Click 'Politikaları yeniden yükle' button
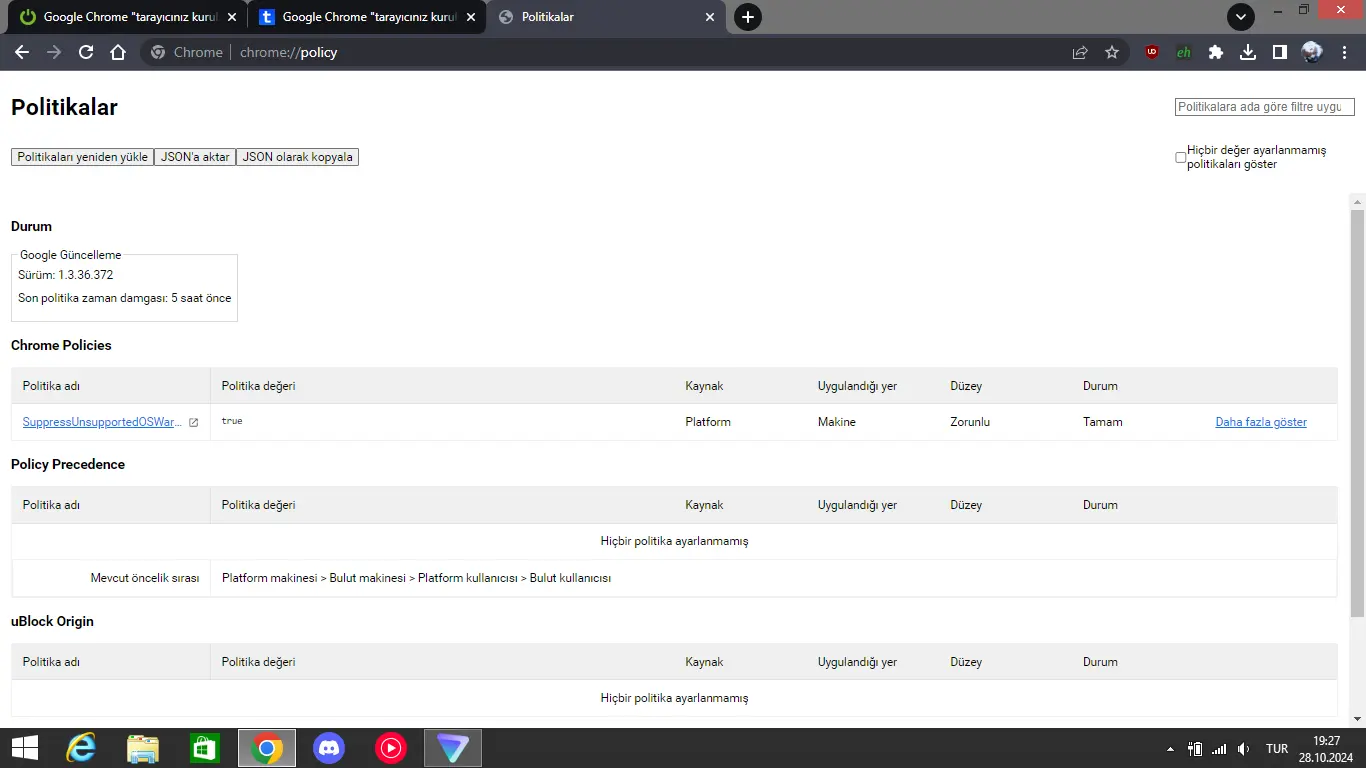This screenshot has height=768, width=1366. (82, 157)
